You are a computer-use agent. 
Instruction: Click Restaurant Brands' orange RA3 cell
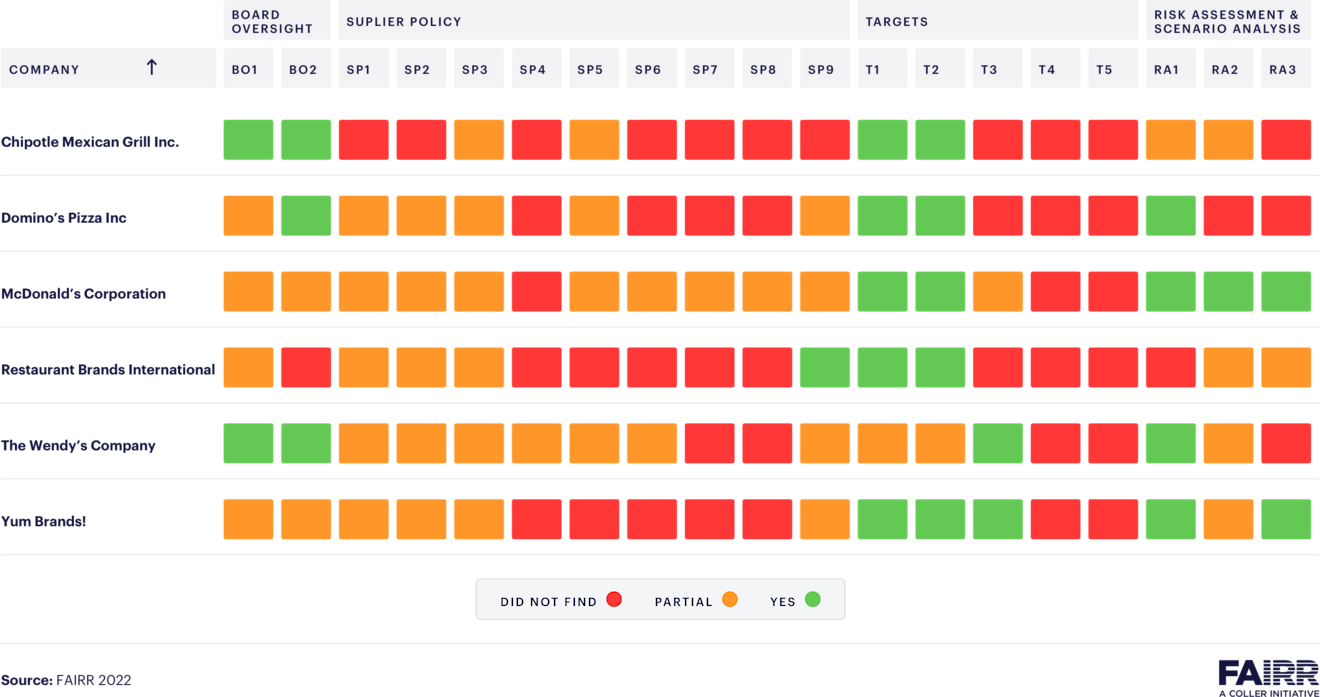point(1286,368)
